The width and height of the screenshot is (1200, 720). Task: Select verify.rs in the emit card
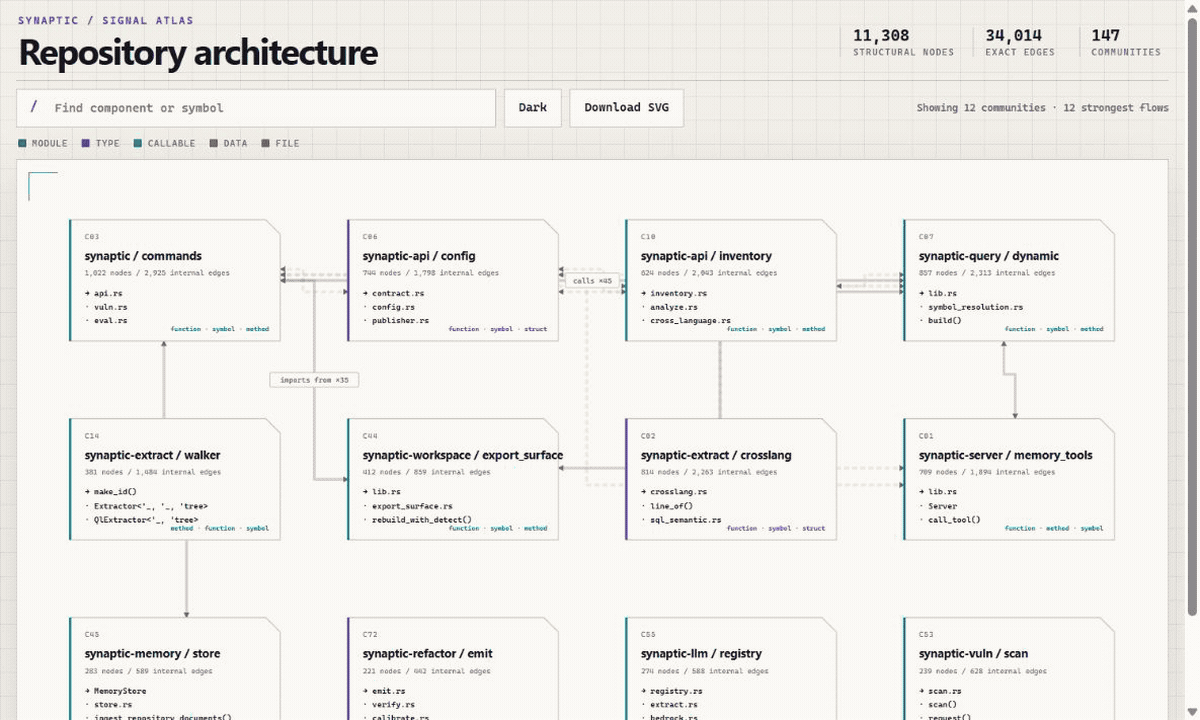[391, 705]
